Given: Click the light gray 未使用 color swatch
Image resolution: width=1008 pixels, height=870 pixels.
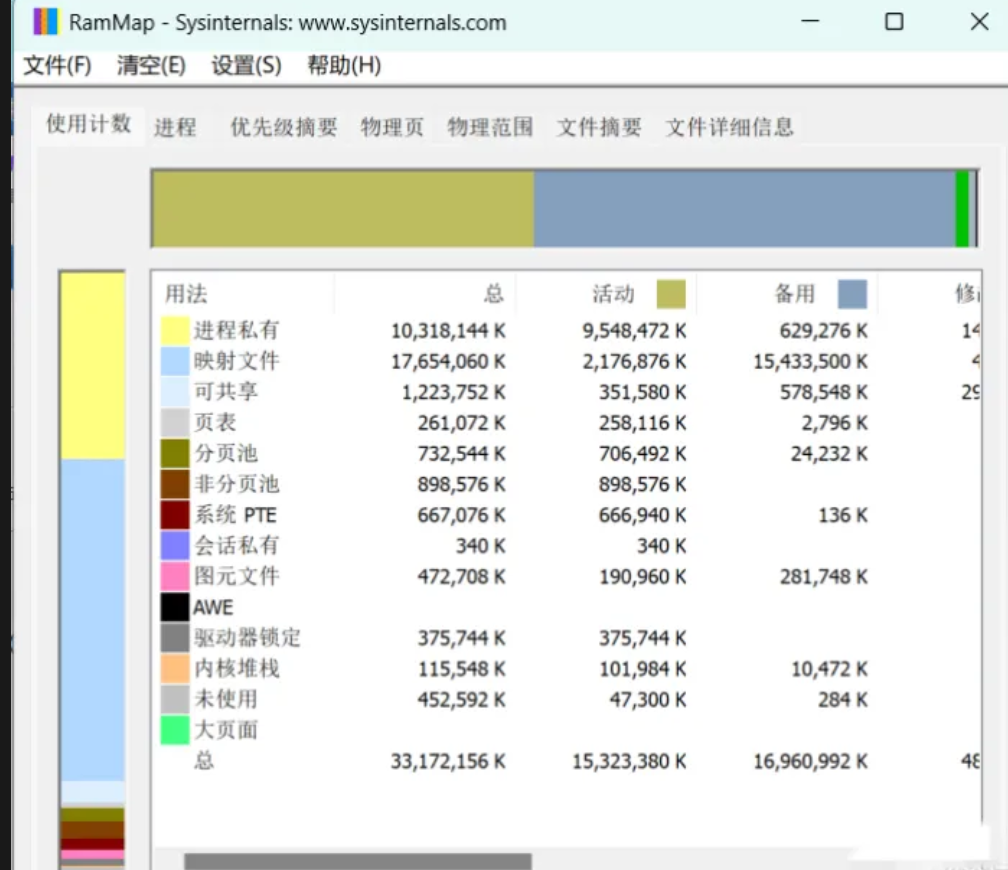Looking at the screenshot, I should pos(174,700).
